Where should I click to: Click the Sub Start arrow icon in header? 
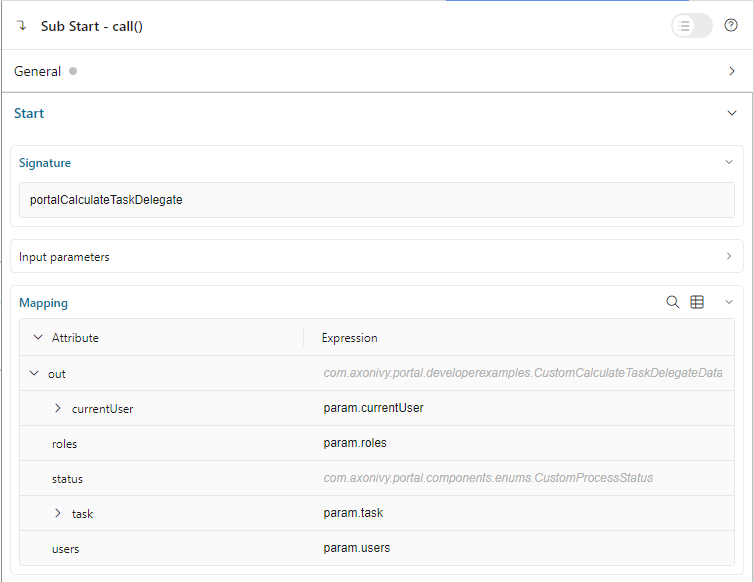[x=22, y=26]
